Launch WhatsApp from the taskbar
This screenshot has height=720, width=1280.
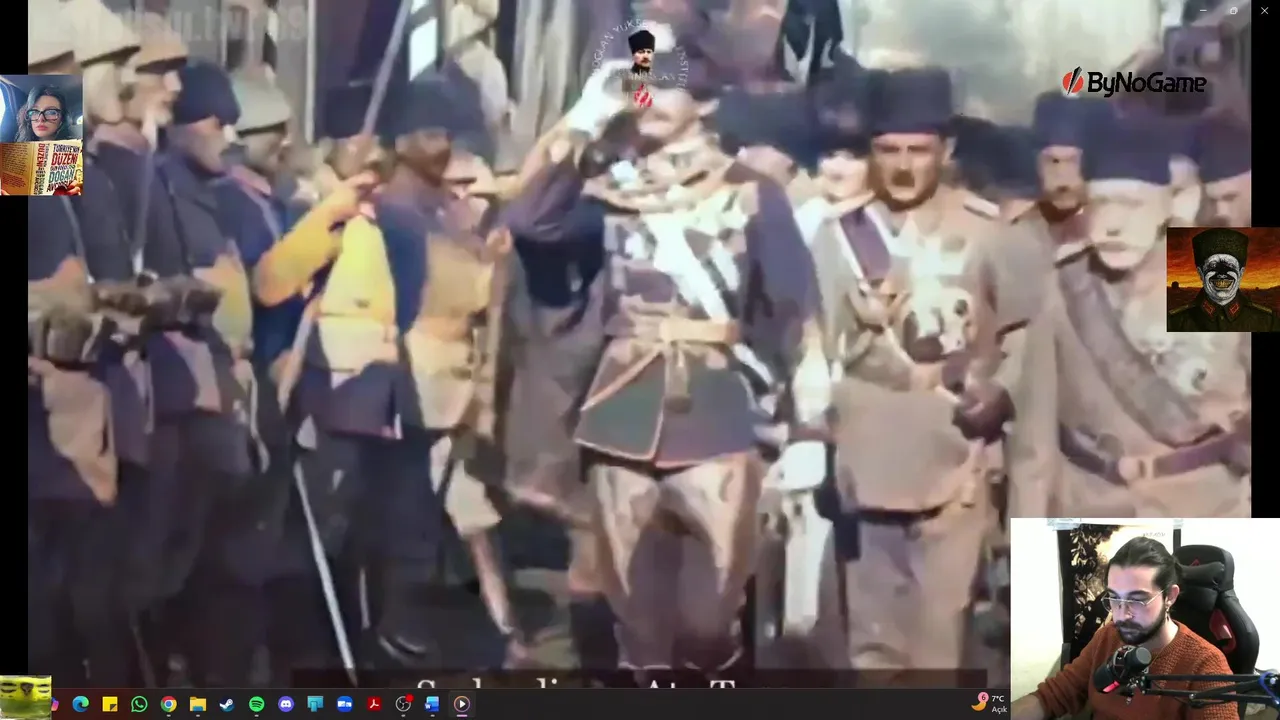coord(139,704)
